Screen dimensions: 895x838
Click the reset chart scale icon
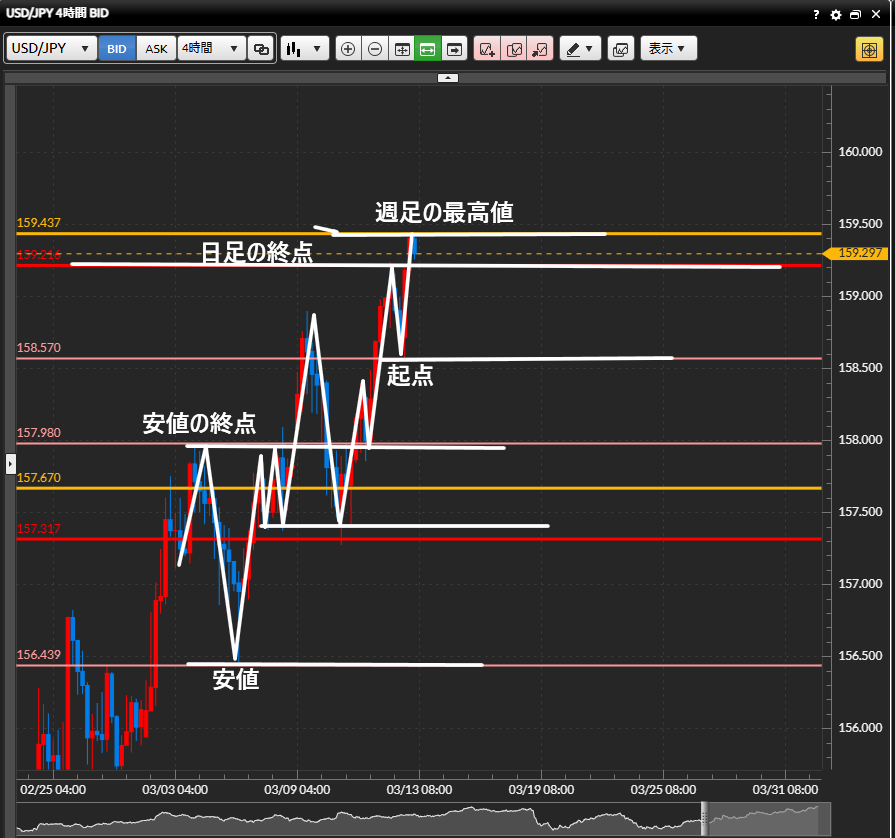[402, 48]
